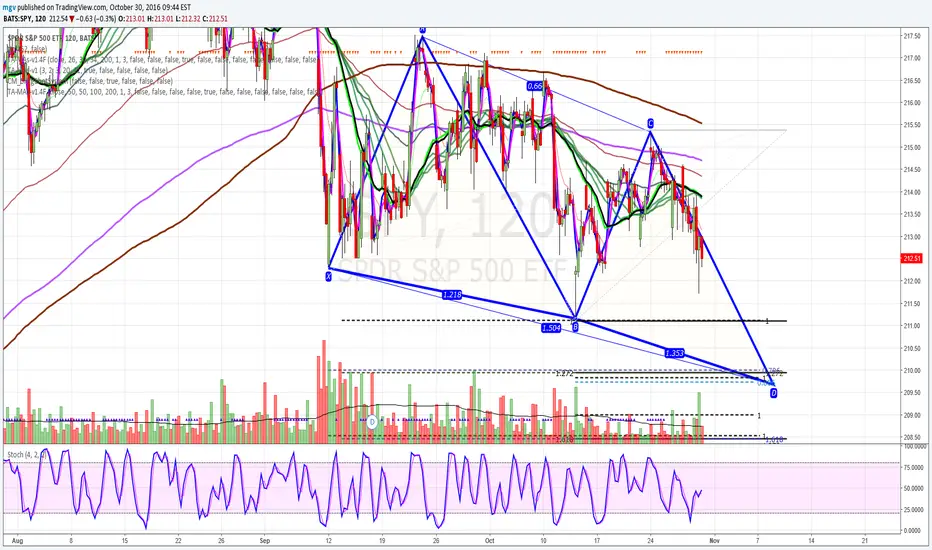Viewport: 932px width, 550px height.
Task: Select the B point label of the pattern
Action: tap(575, 326)
